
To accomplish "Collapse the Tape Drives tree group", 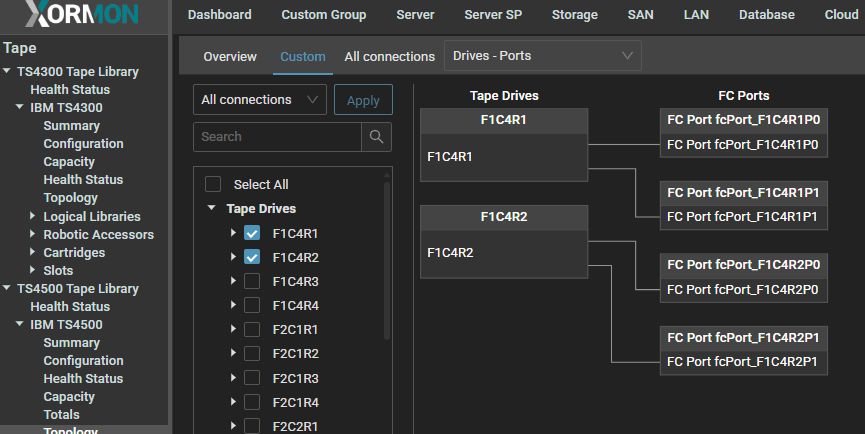I will pos(212,209).
